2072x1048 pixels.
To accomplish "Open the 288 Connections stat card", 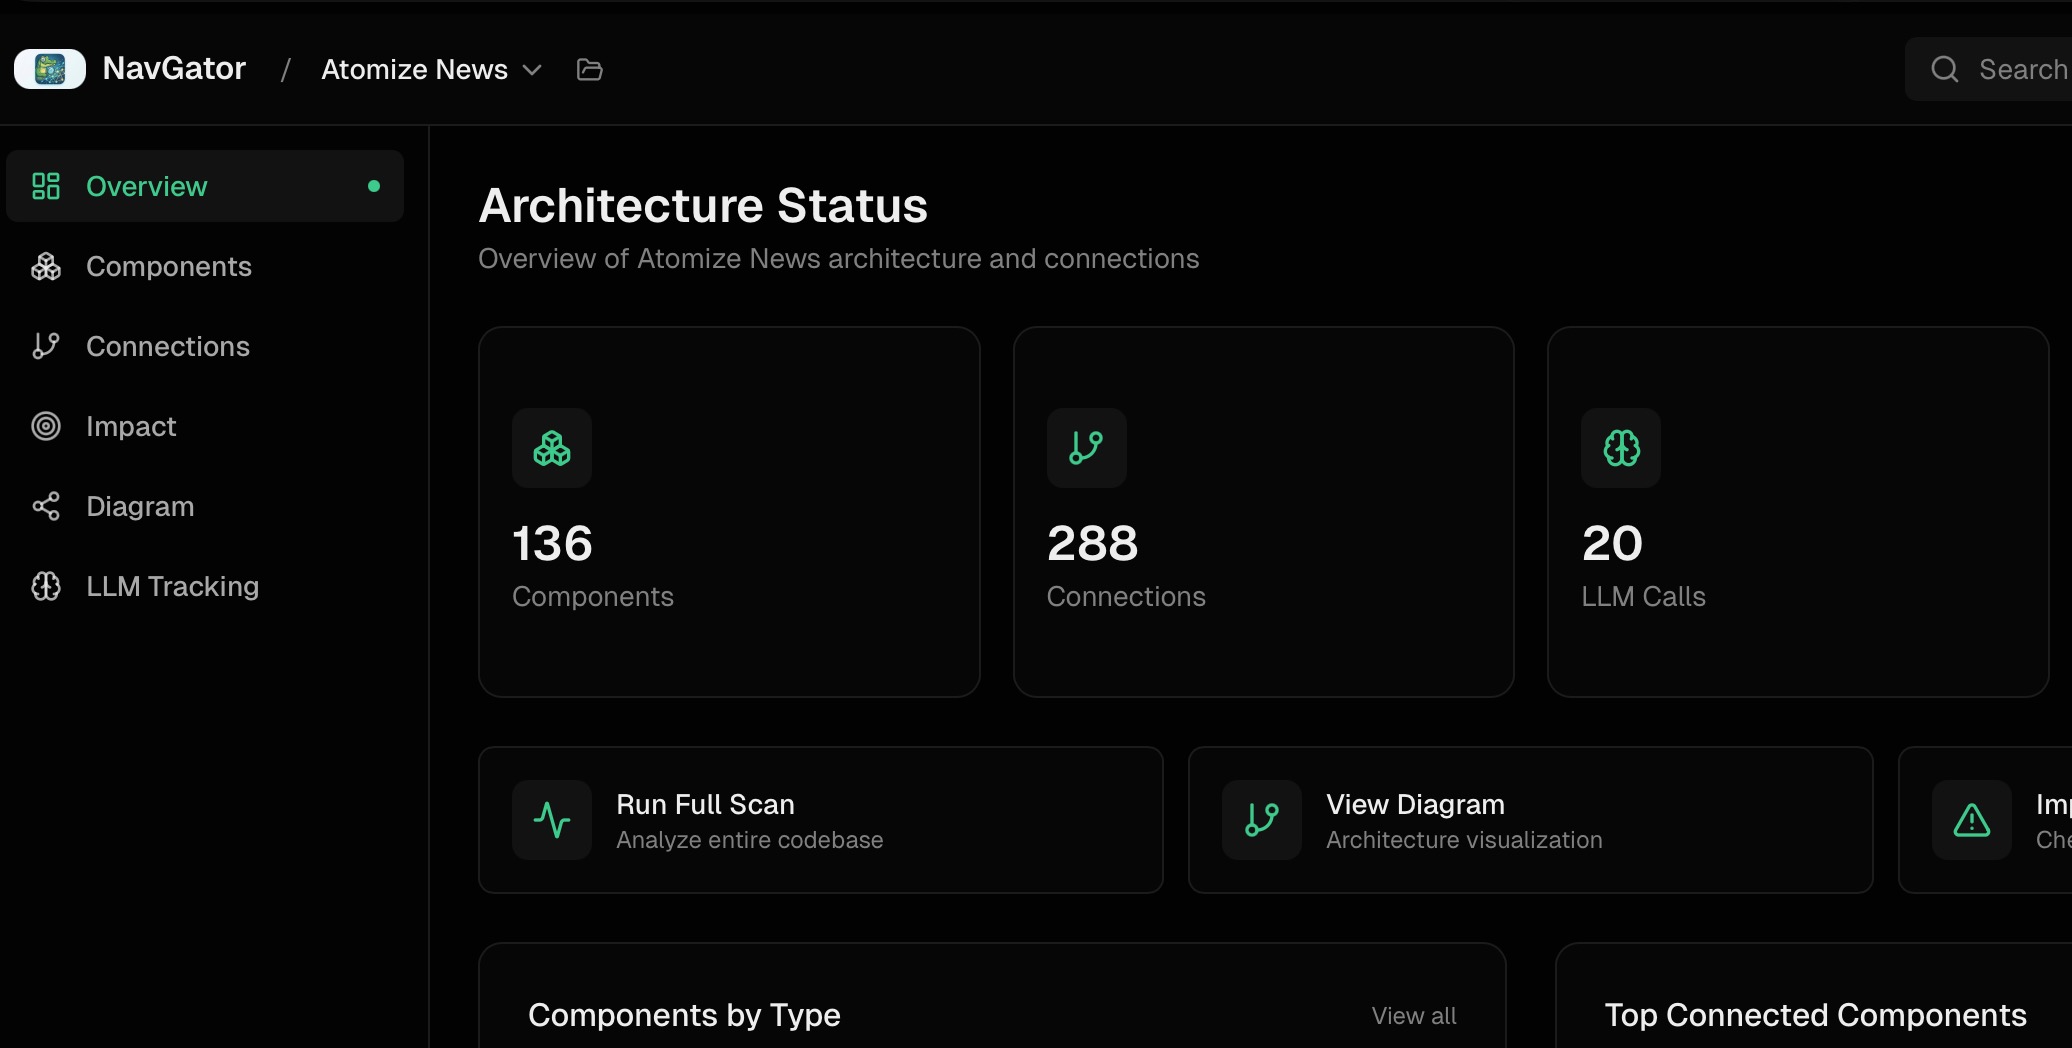I will click(1263, 512).
